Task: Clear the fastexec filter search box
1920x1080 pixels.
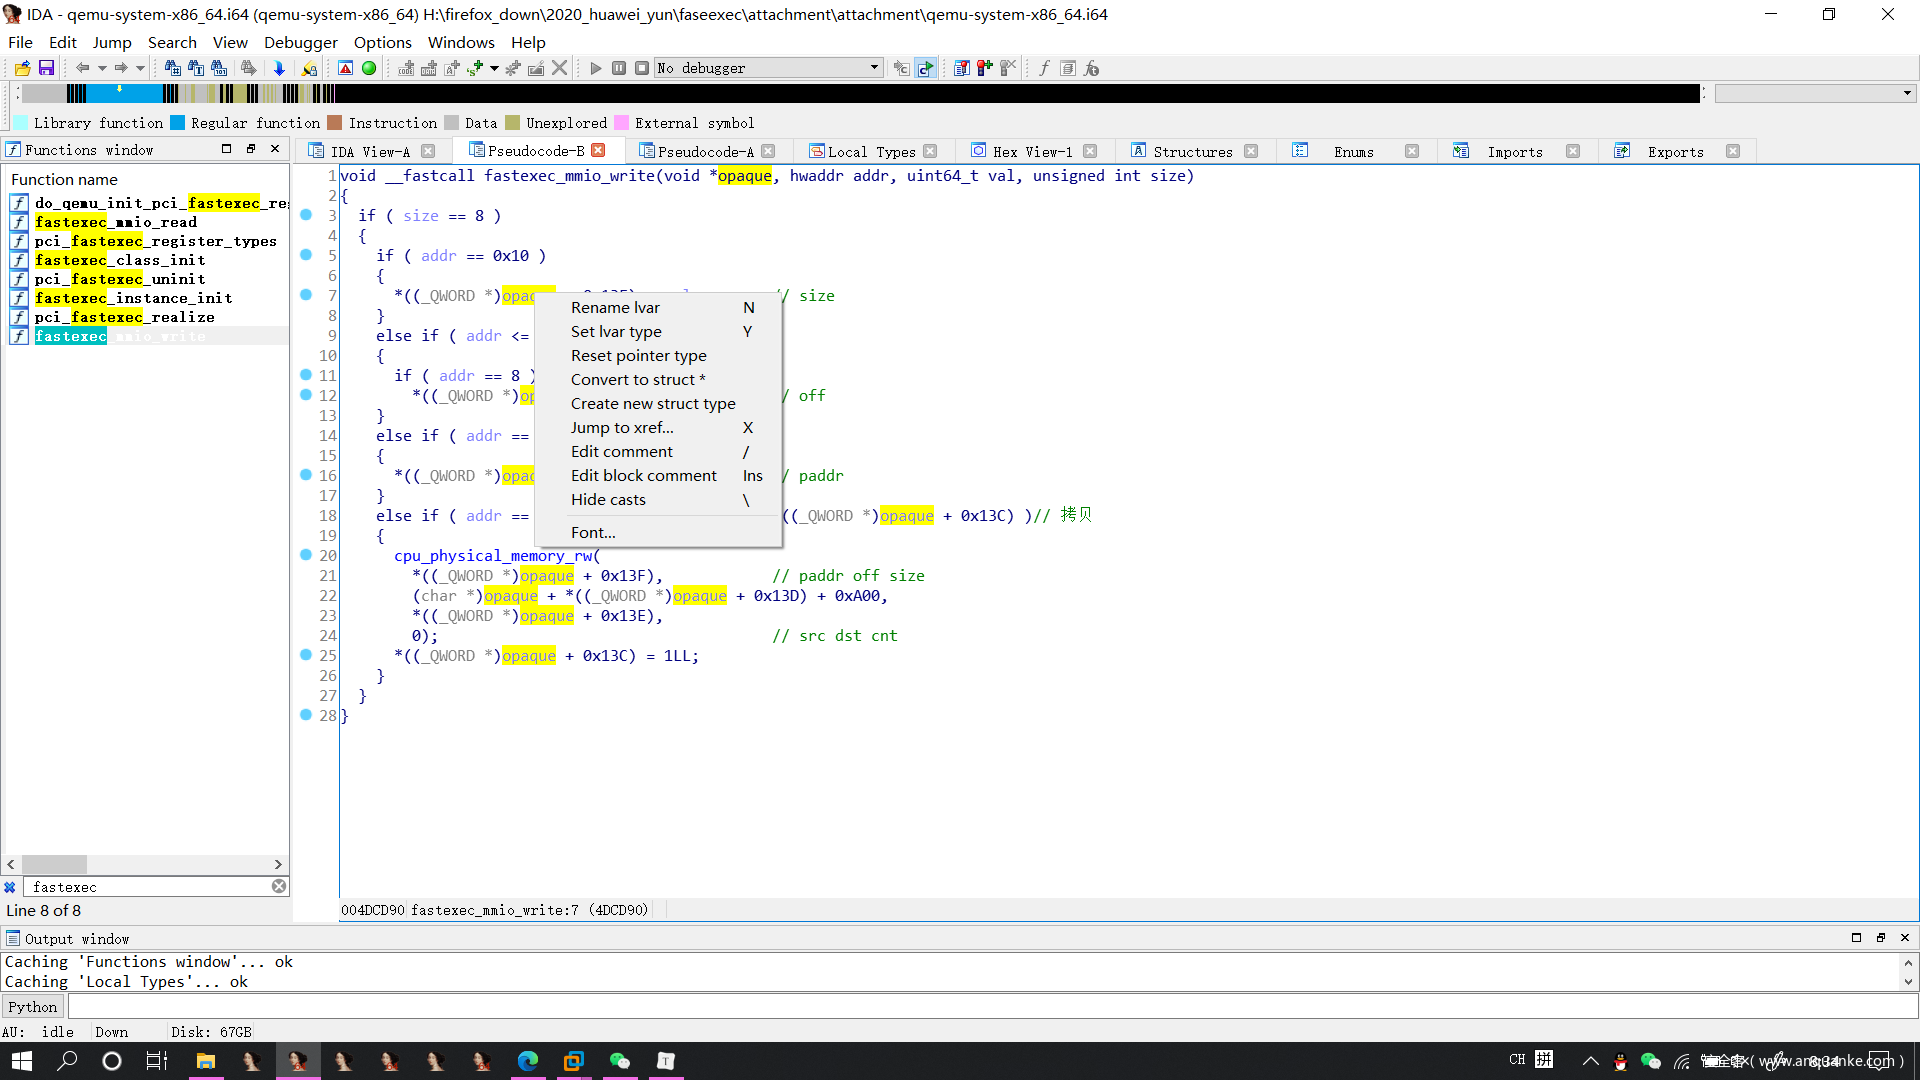Action: tap(279, 886)
